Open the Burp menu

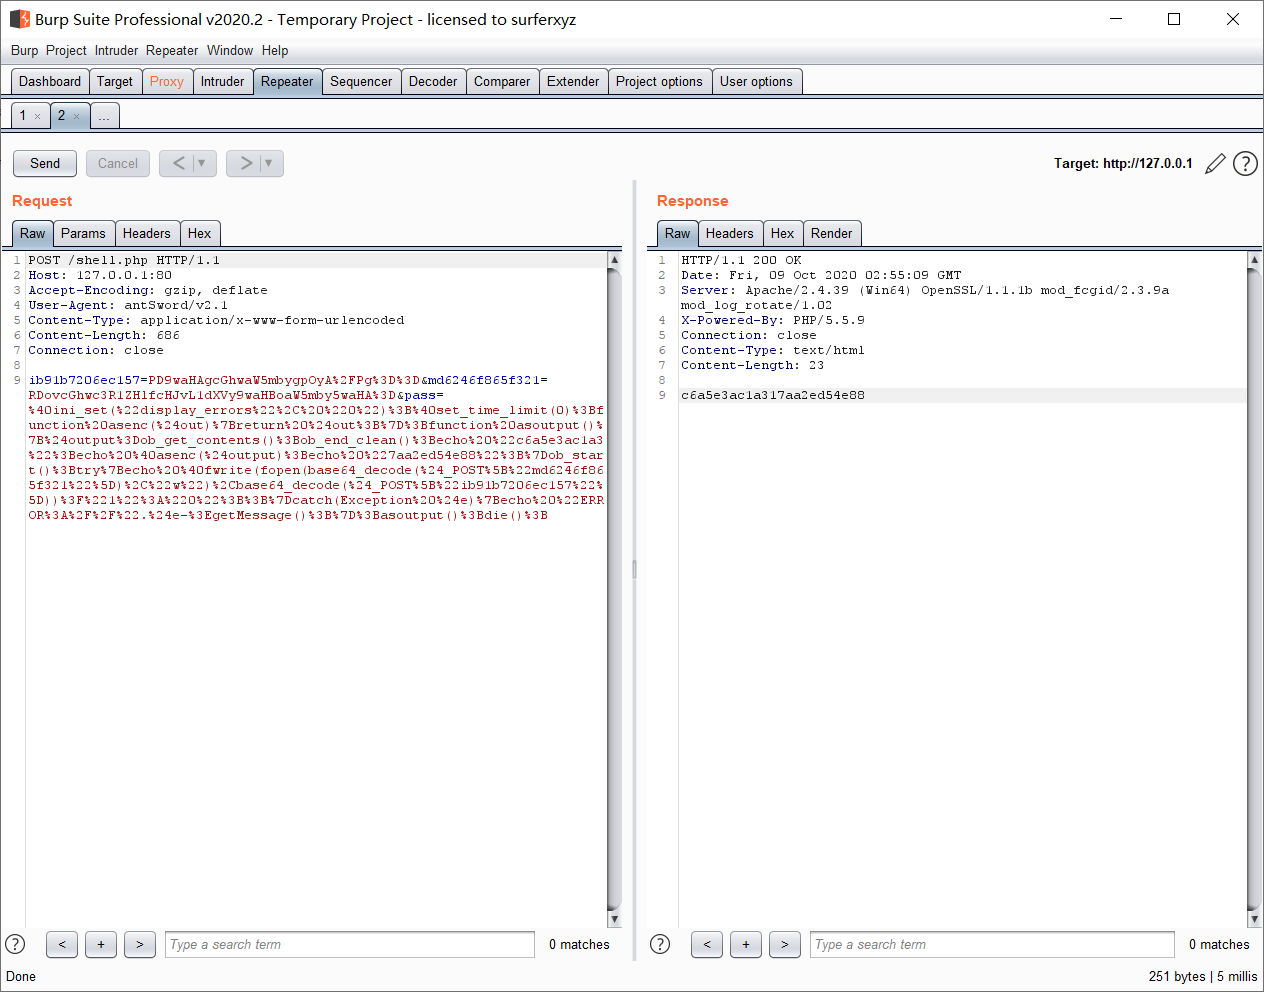[25, 50]
